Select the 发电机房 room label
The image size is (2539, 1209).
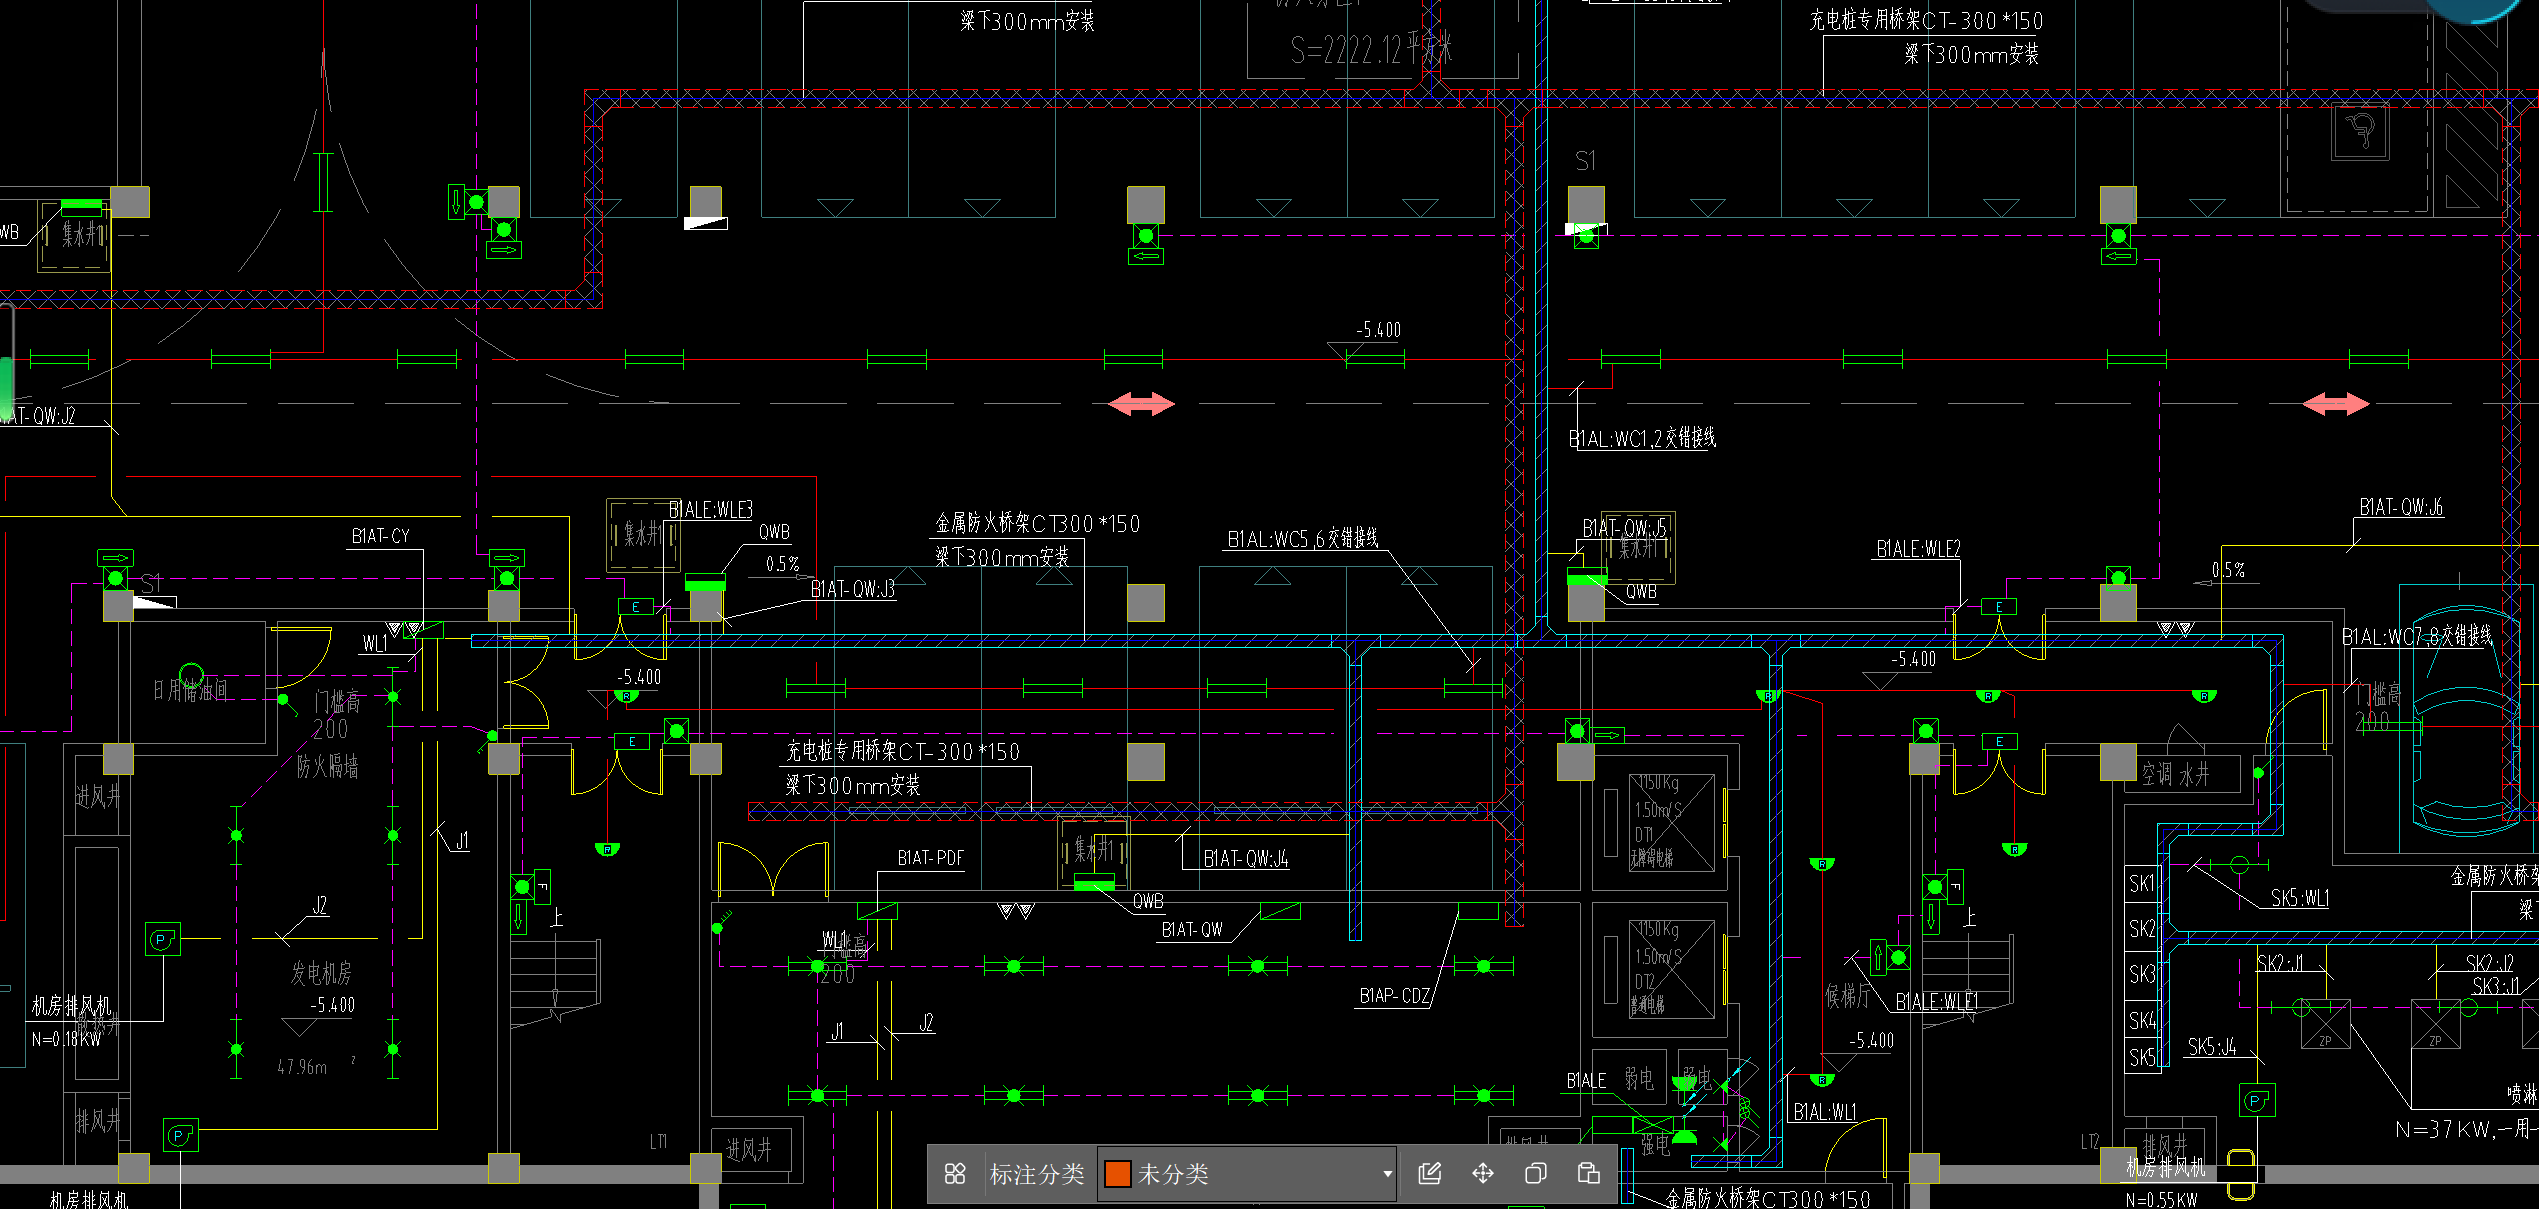point(321,973)
